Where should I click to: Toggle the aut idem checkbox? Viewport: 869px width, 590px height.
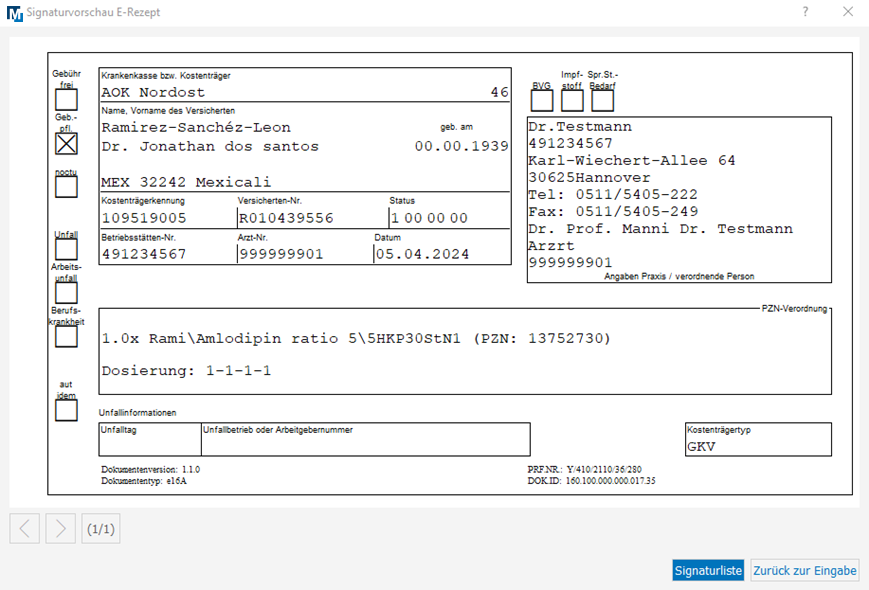click(67, 411)
